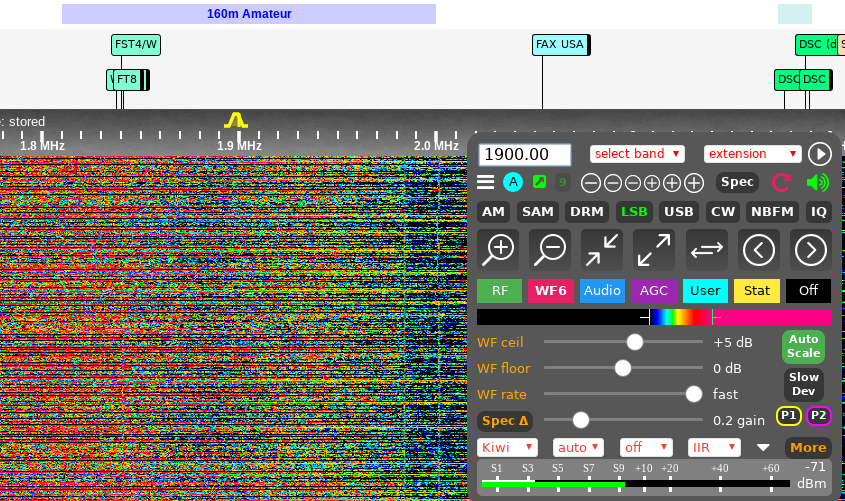The image size is (845, 501).
Task: Click the zoom in magnifier icon
Action: point(497,249)
